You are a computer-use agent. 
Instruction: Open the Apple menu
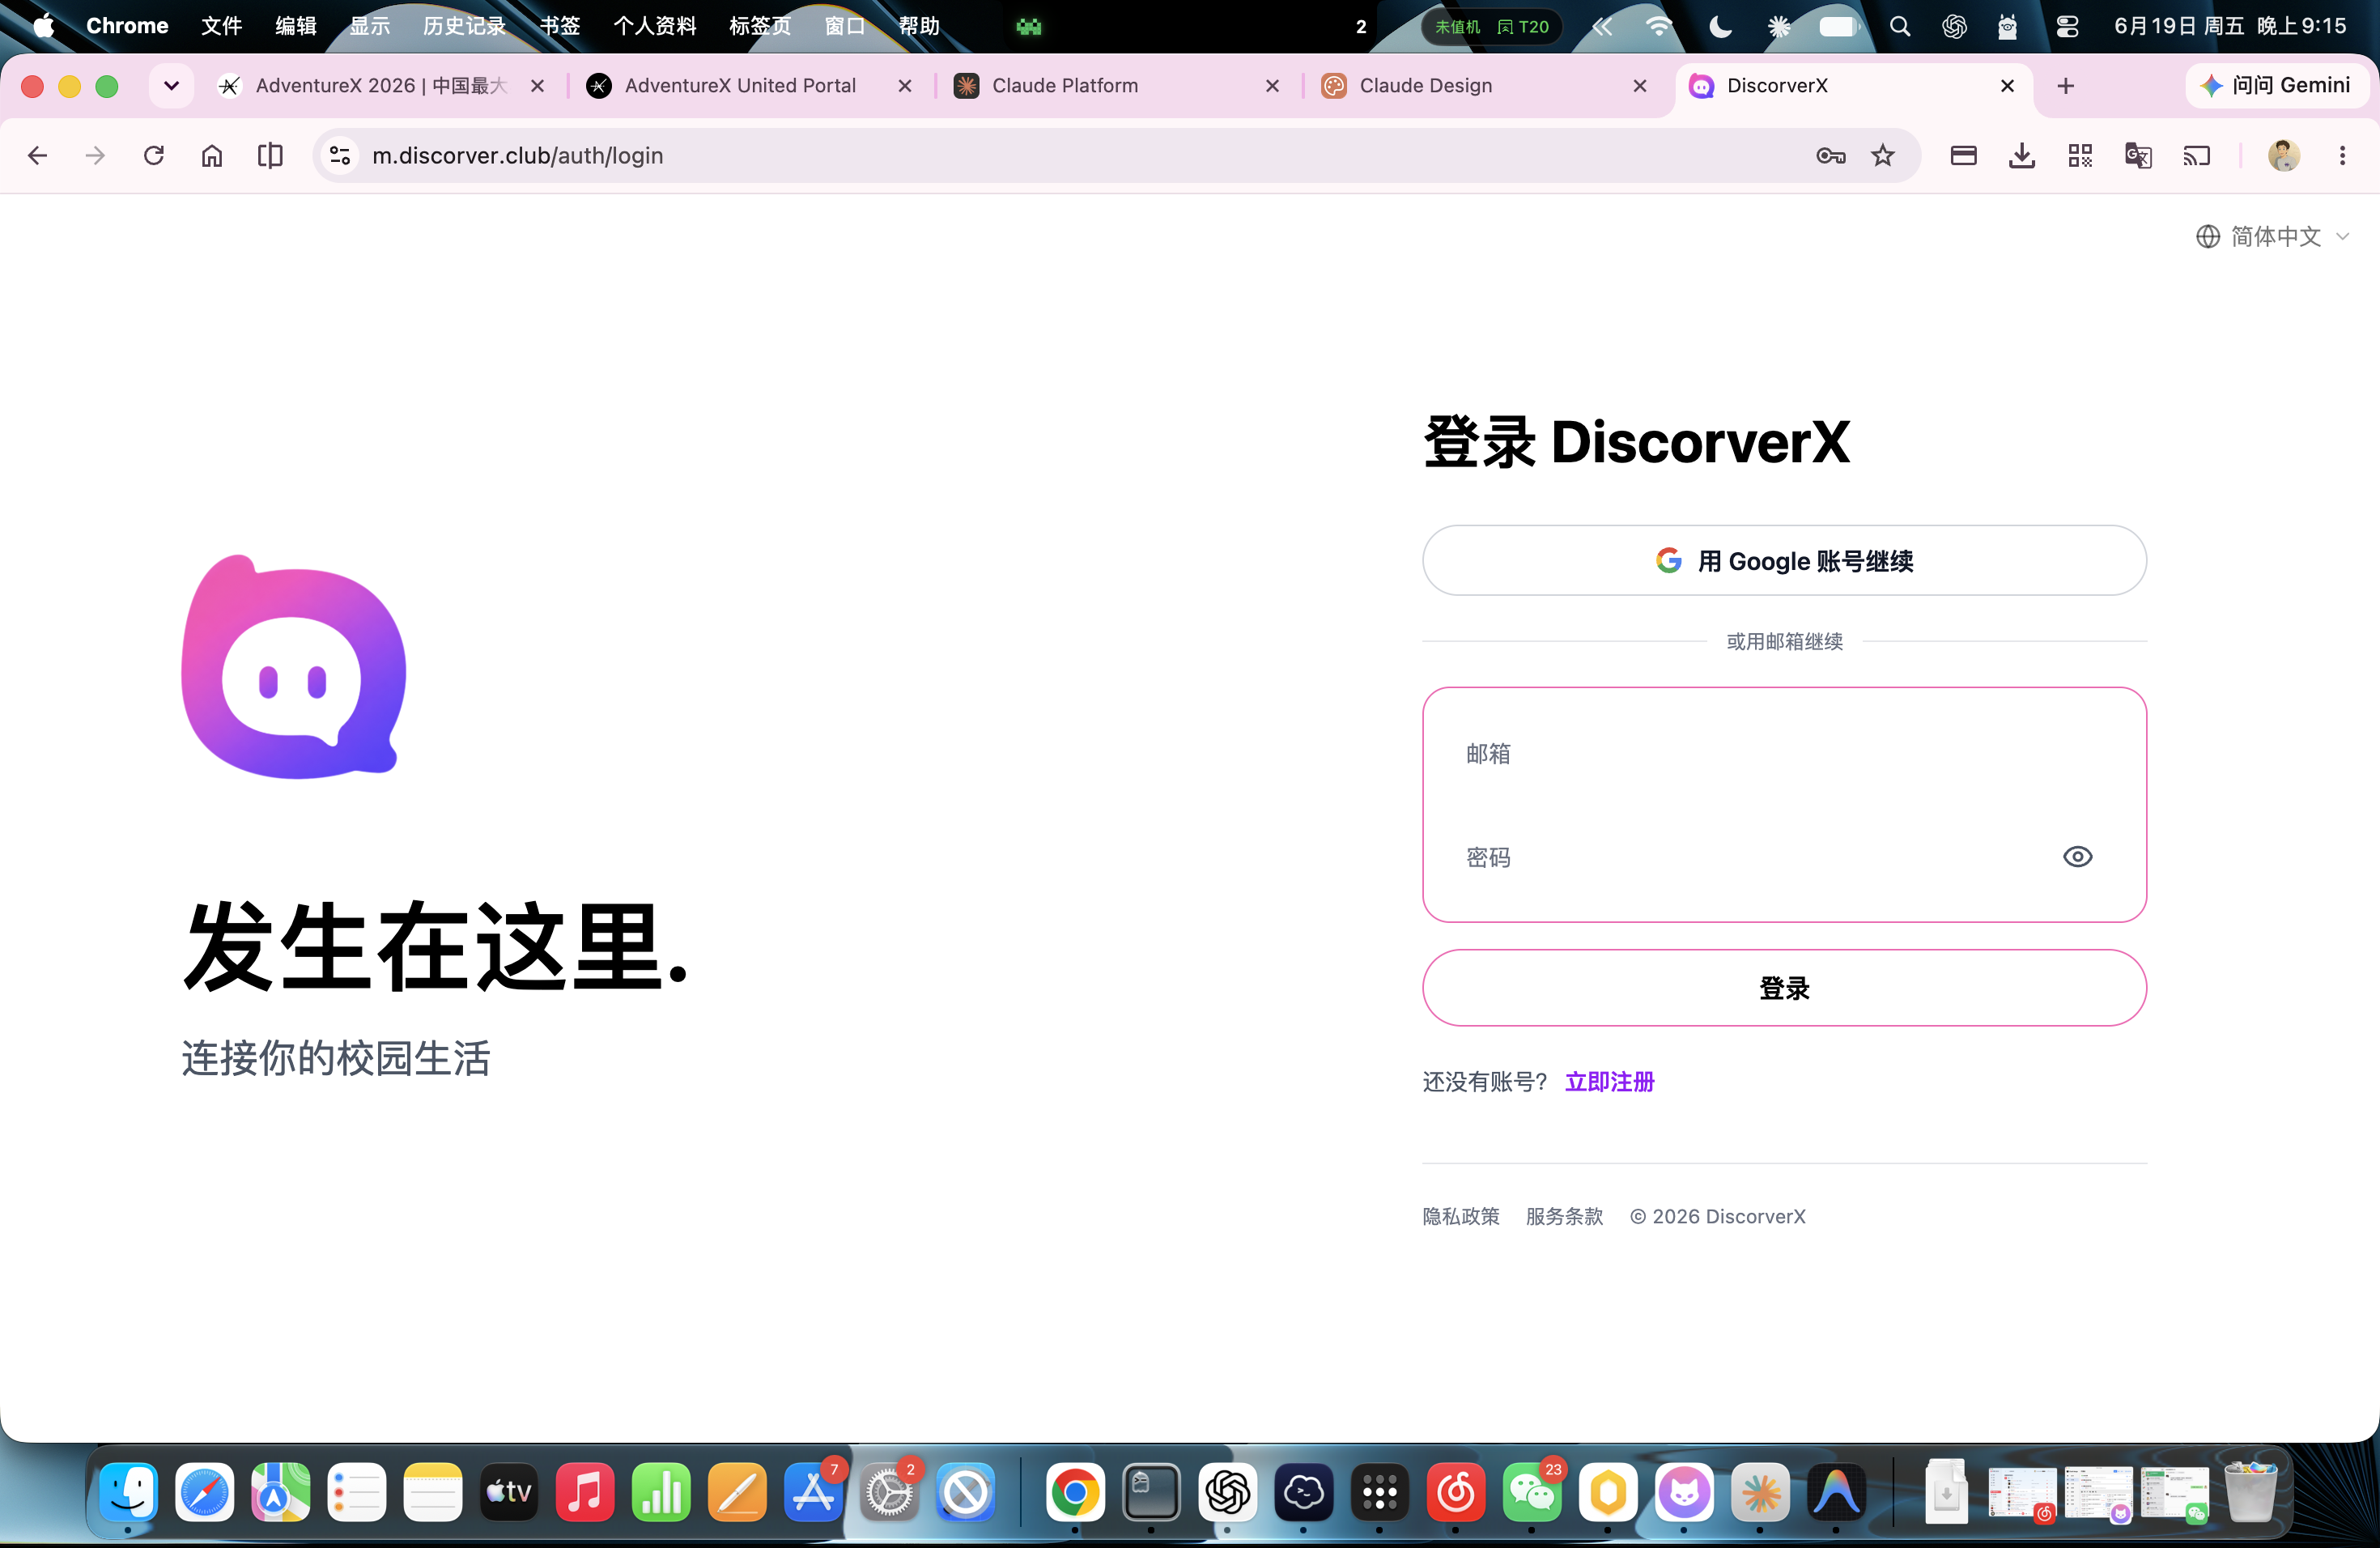click(x=43, y=26)
